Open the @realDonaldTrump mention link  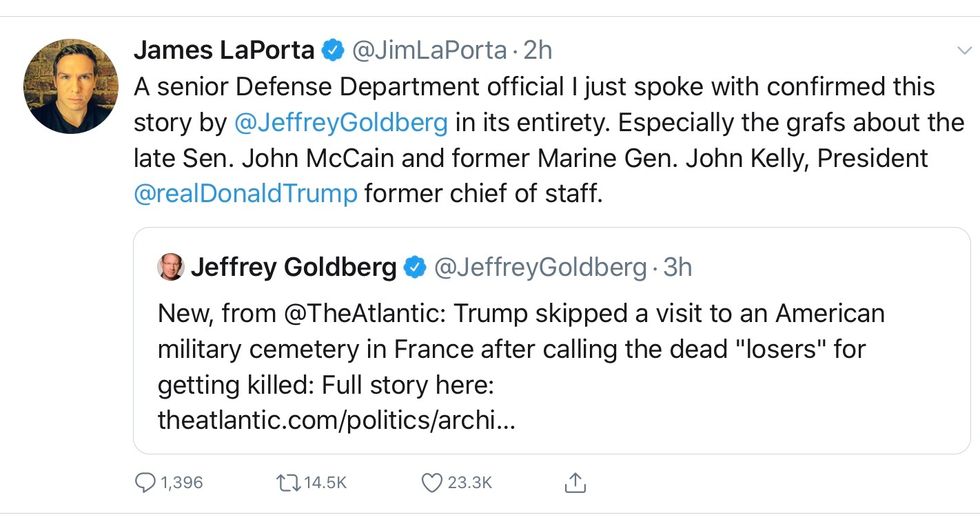[245, 193]
